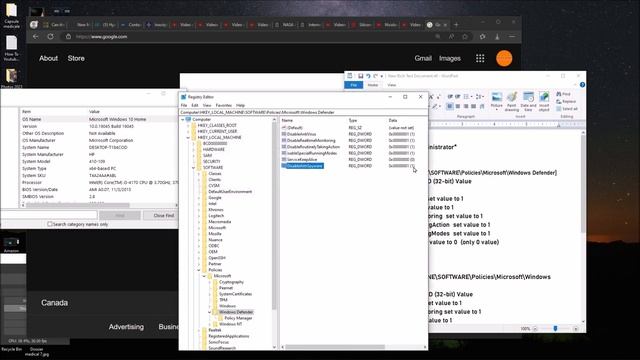This screenshot has width=640, height=360.
Task: Open Registry Editor View menu
Action: [x=207, y=105]
